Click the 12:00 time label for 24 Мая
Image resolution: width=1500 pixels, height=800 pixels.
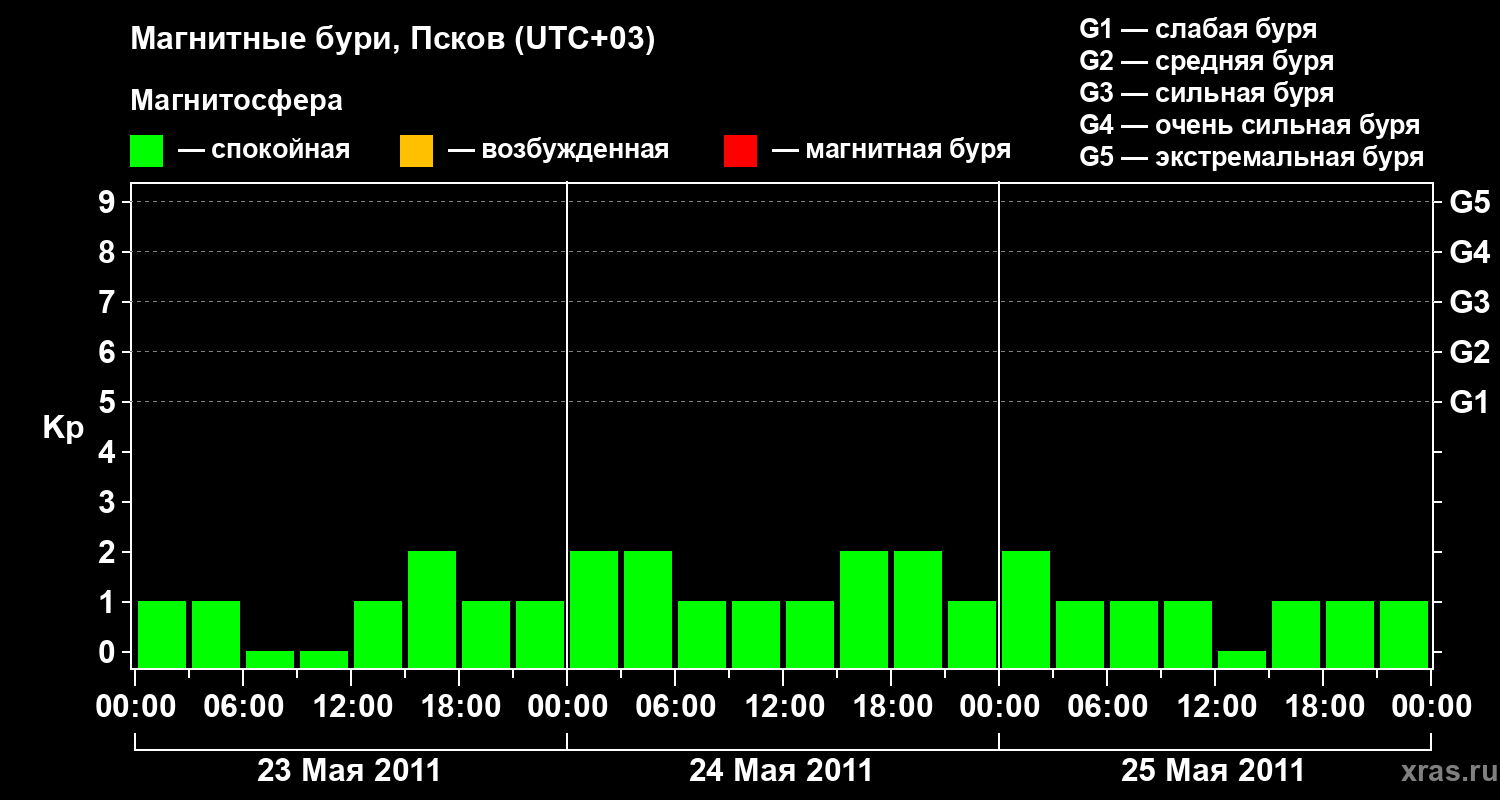click(x=783, y=707)
